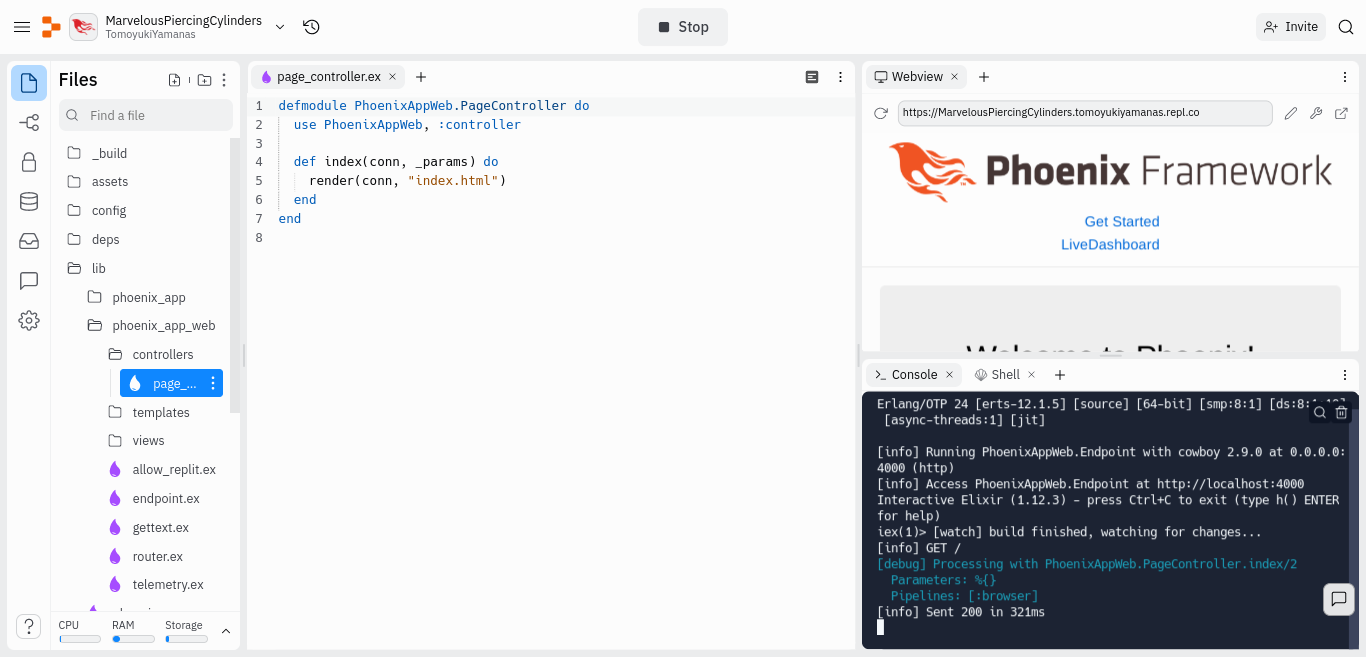Open the Version control sidebar icon
Viewport: 1366px width, 657px height.
(29, 123)
